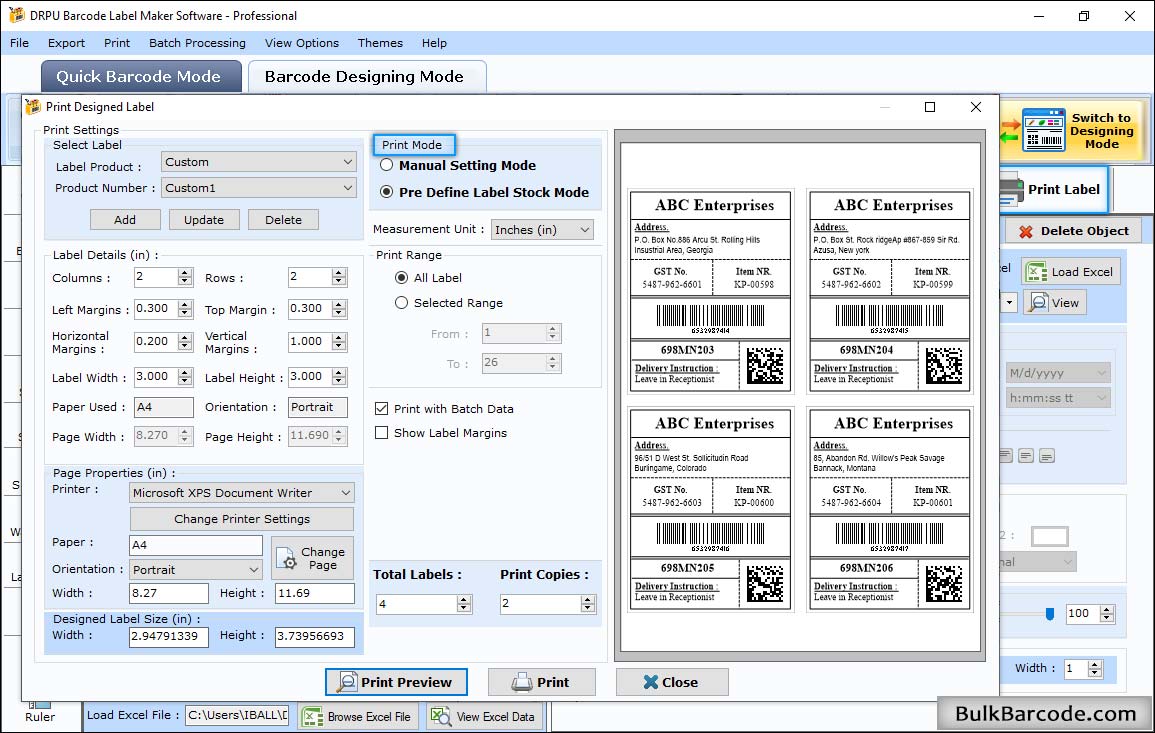This screenshot has height=733, width=1155.
Task: Click the Print Preview magnifier icon
Action: (346, 682)
